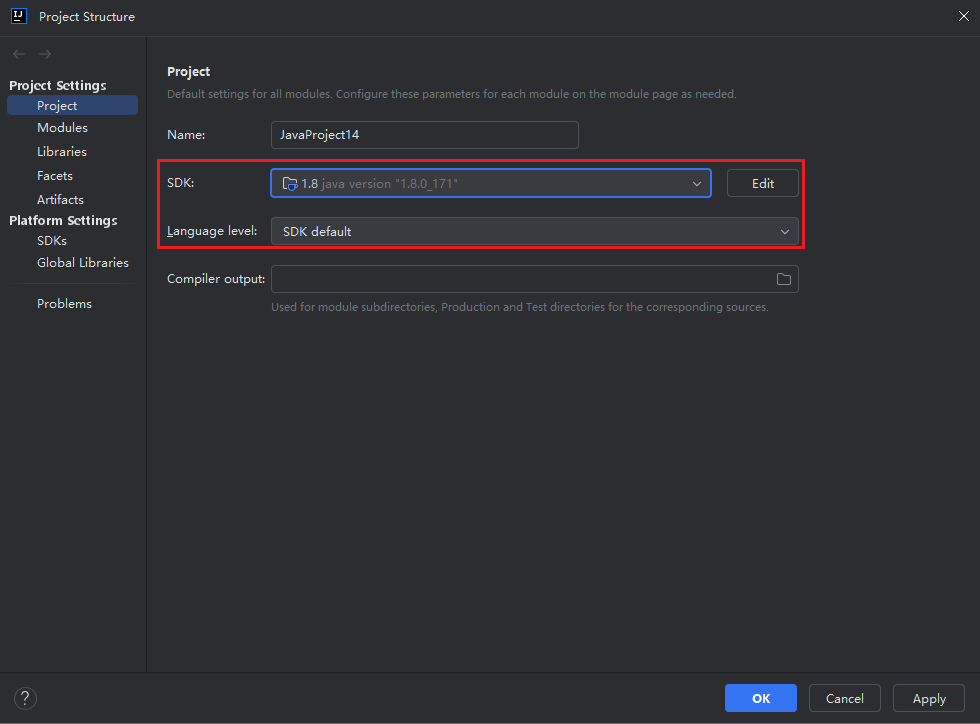Expand the SDK version dropdown
980x724 pixels.
(x=696, y=184)
